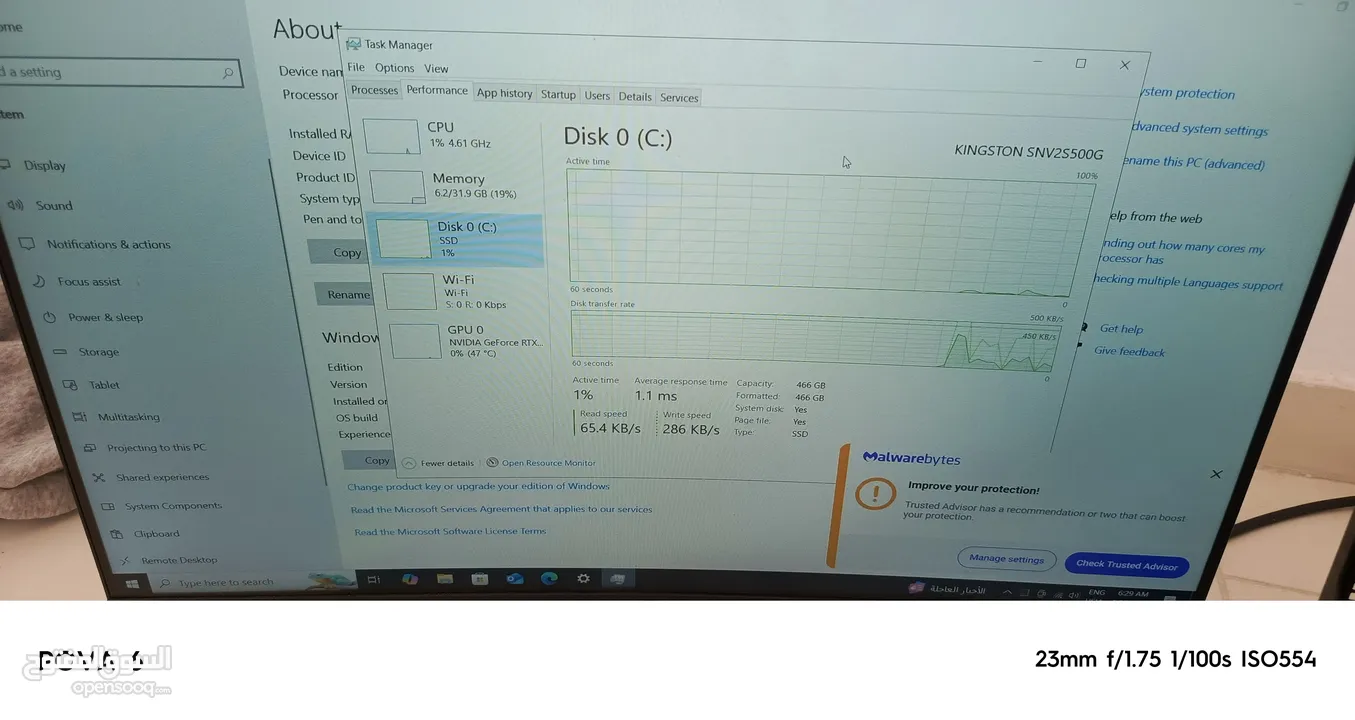The image size is (1355, 720).
Task: Minimize the Task Manager window
Action: click(1036, 61)
